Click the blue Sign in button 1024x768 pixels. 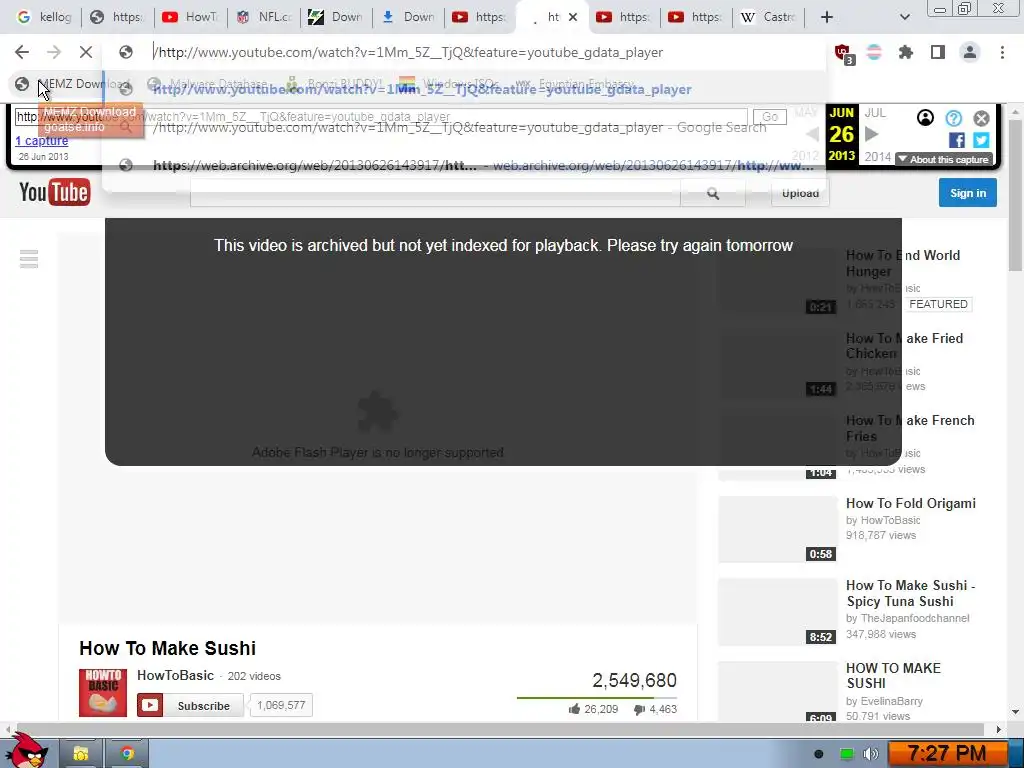[968, 193]
